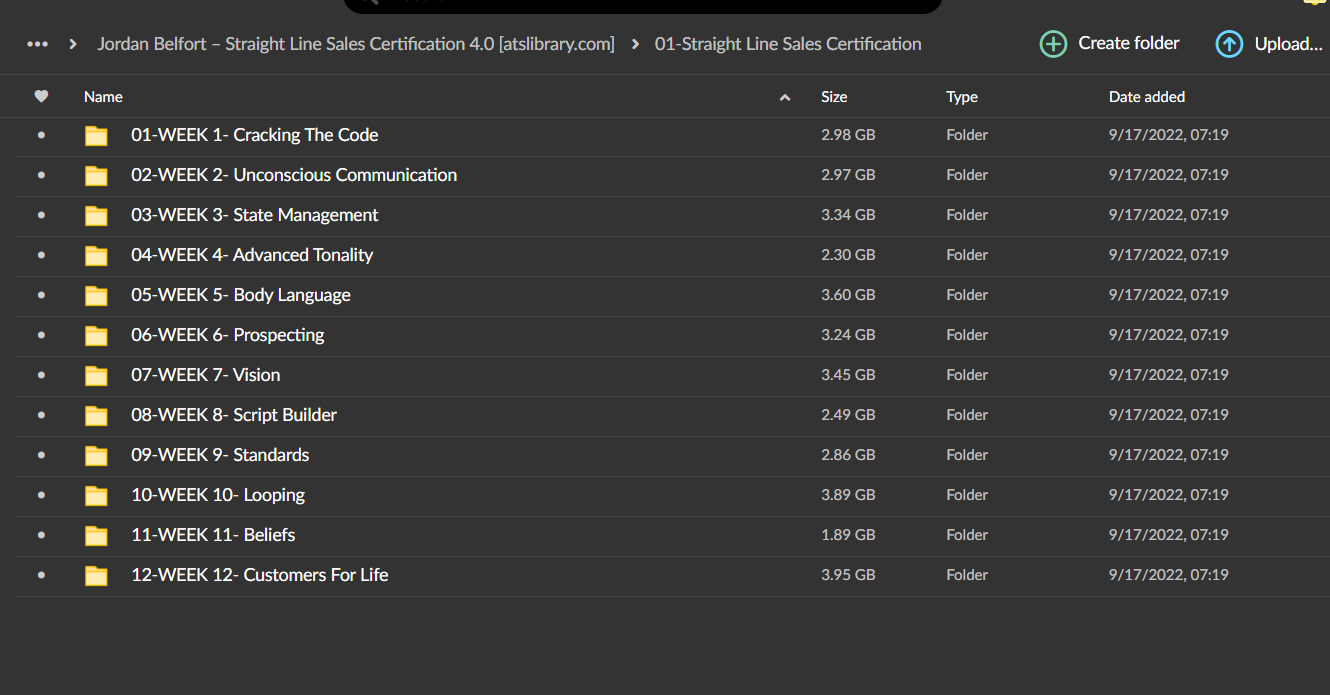The width and height of the screenshot is (1330, 695).
Task: Toggle favorite dot for WEEK 2 Unconscious Communication
Action: click(x=41, y=175)
